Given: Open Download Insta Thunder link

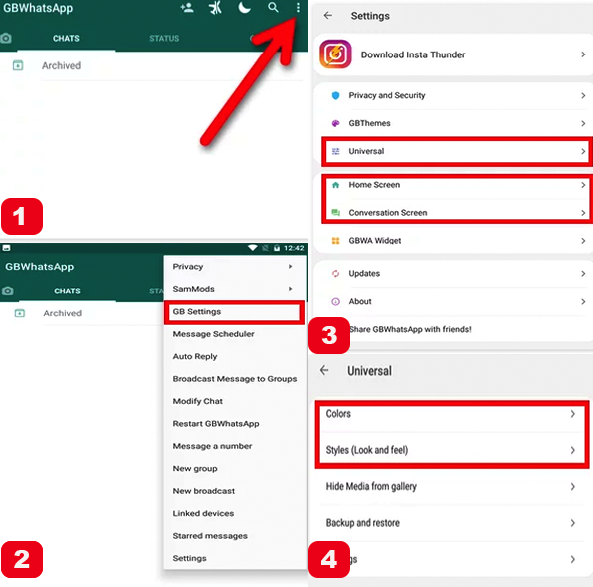Looking at the screenshot, I should (x=453, y=54).
